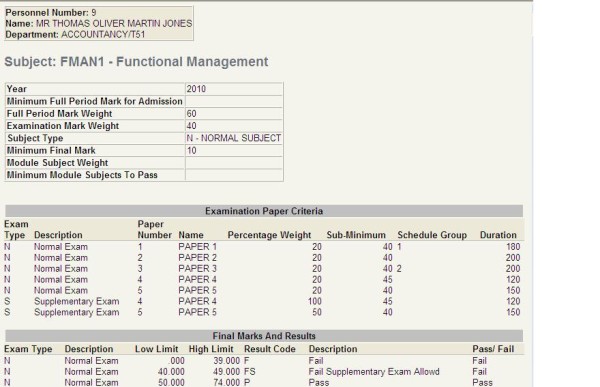Select PAPER 1 in the criteria table
600x387 pixels.
click(197, 247)
